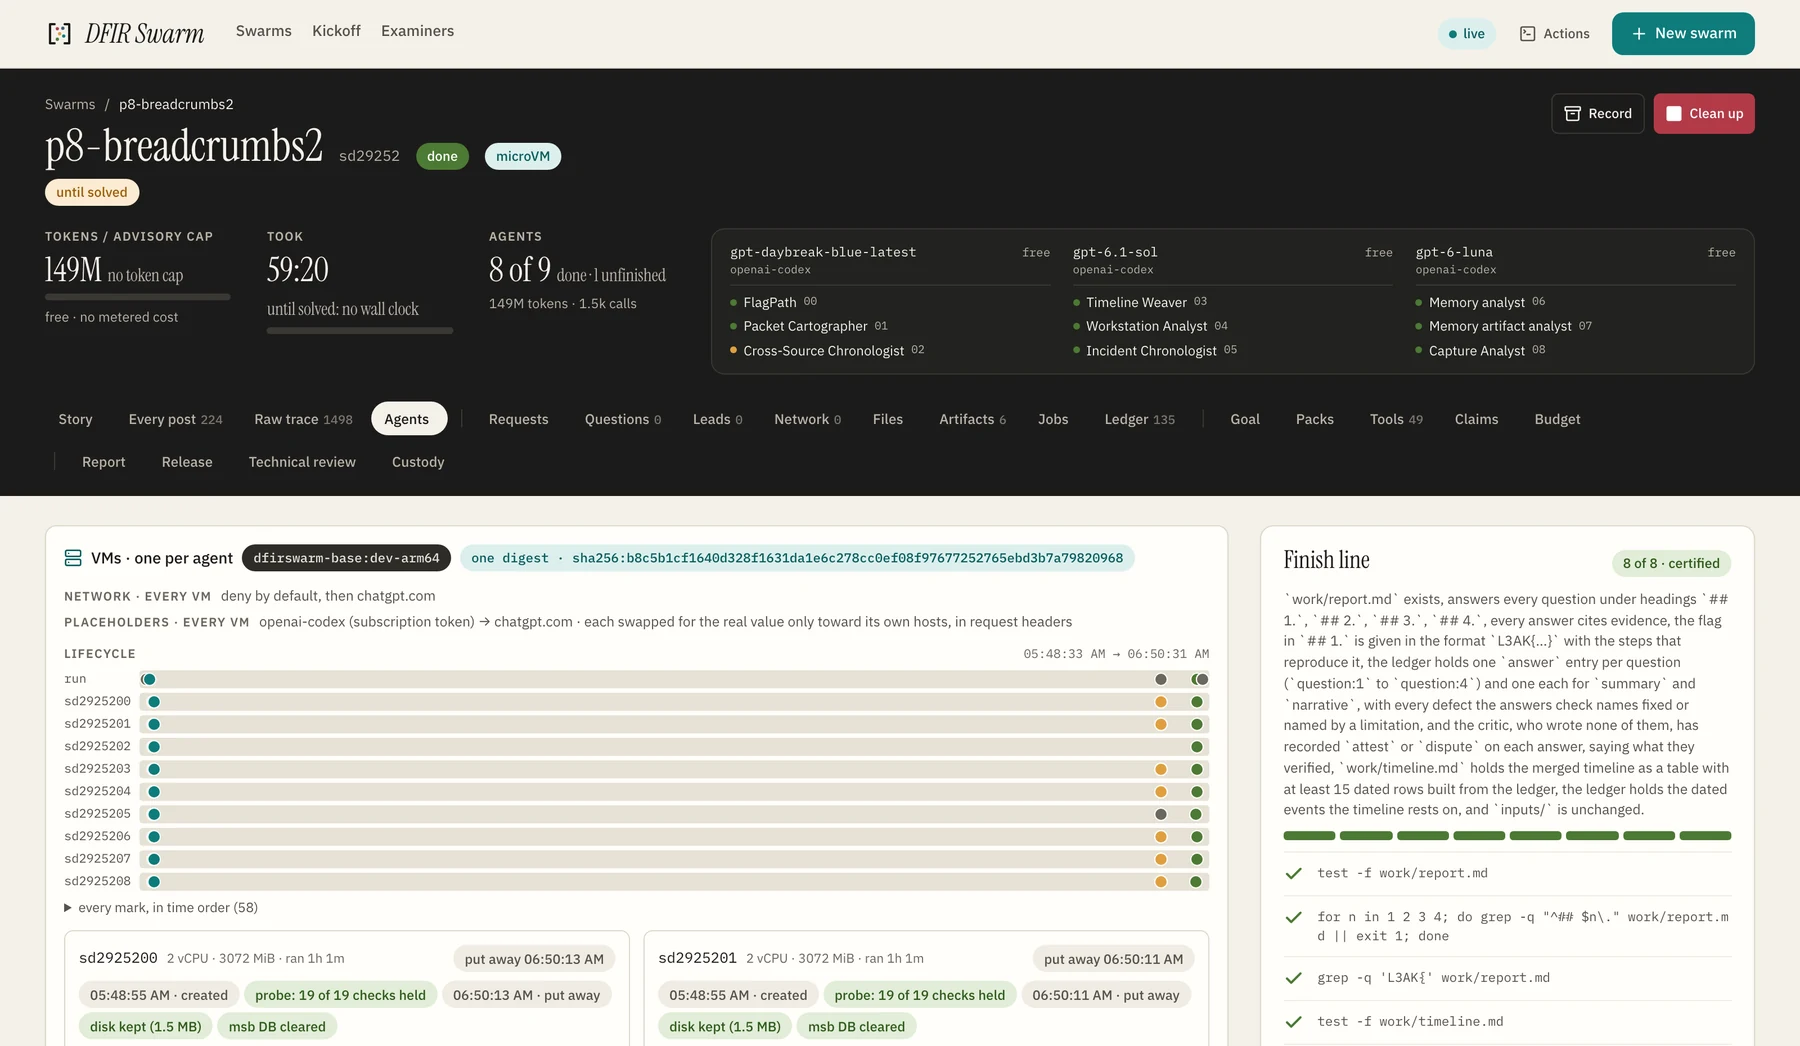Click the Clean up stop icon

(1674, 114)
